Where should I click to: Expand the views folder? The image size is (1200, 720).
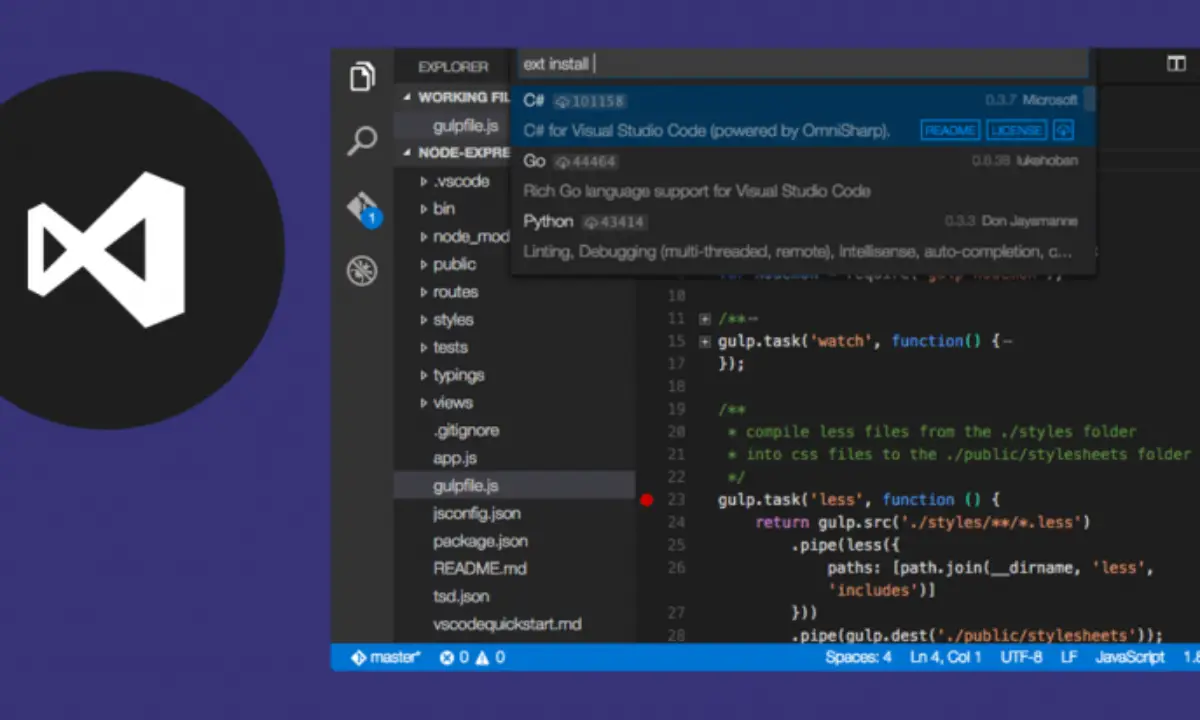click(x=424, y=403)
